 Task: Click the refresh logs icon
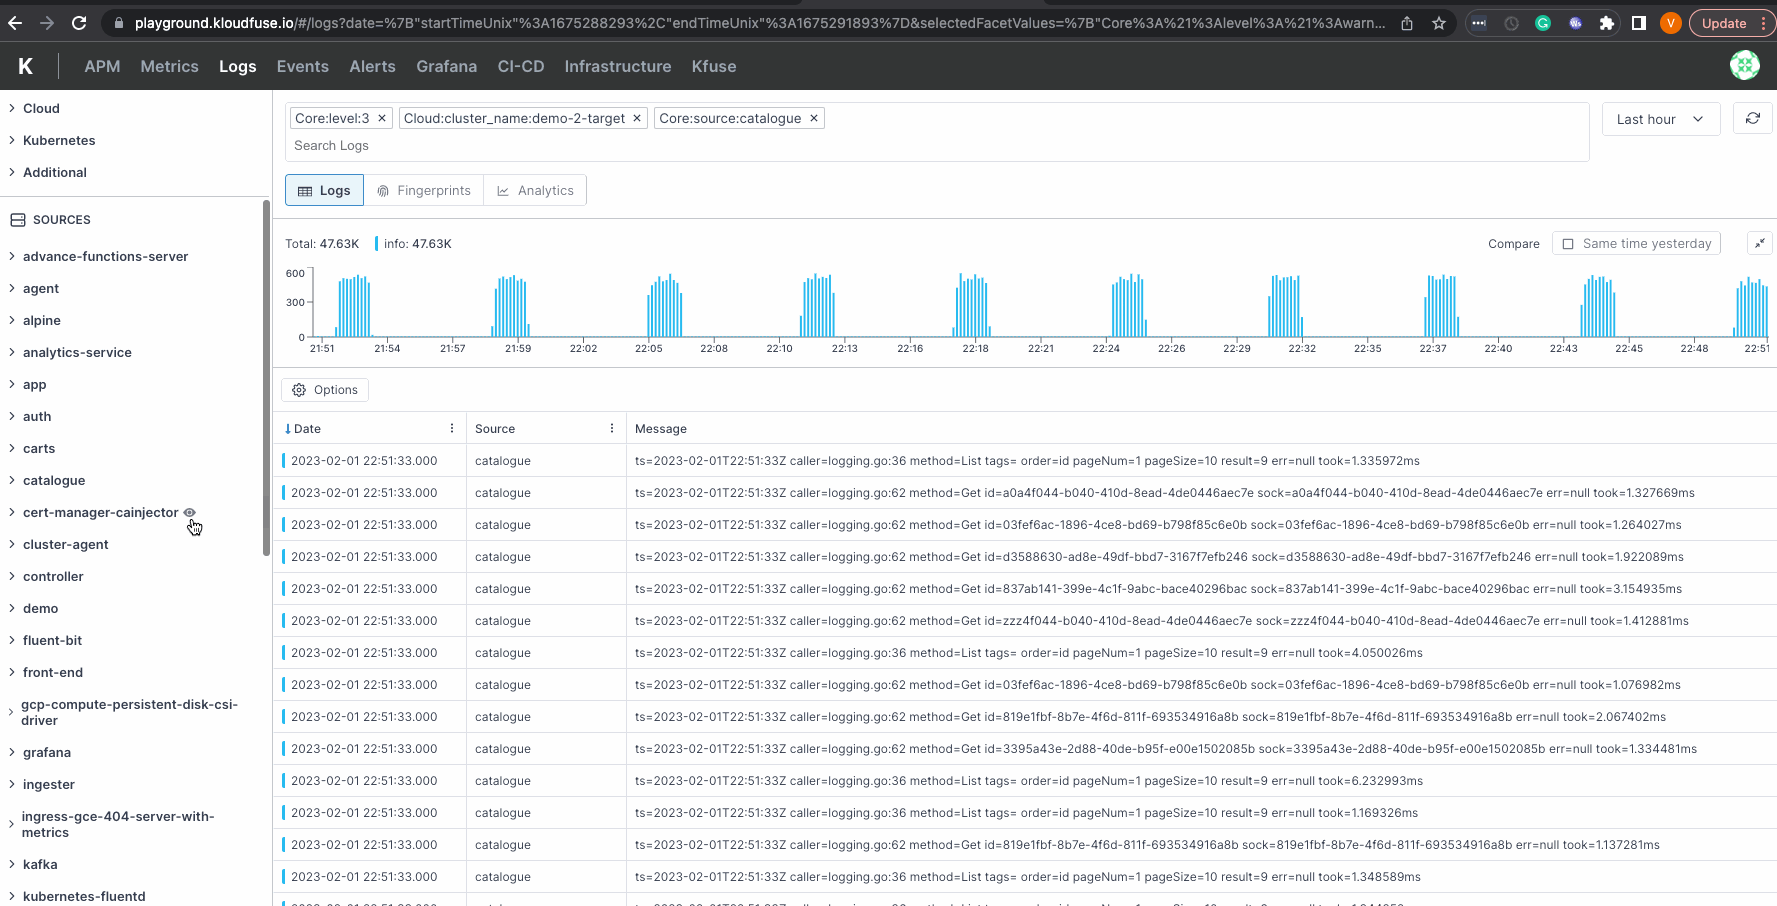pos(1752,118)
